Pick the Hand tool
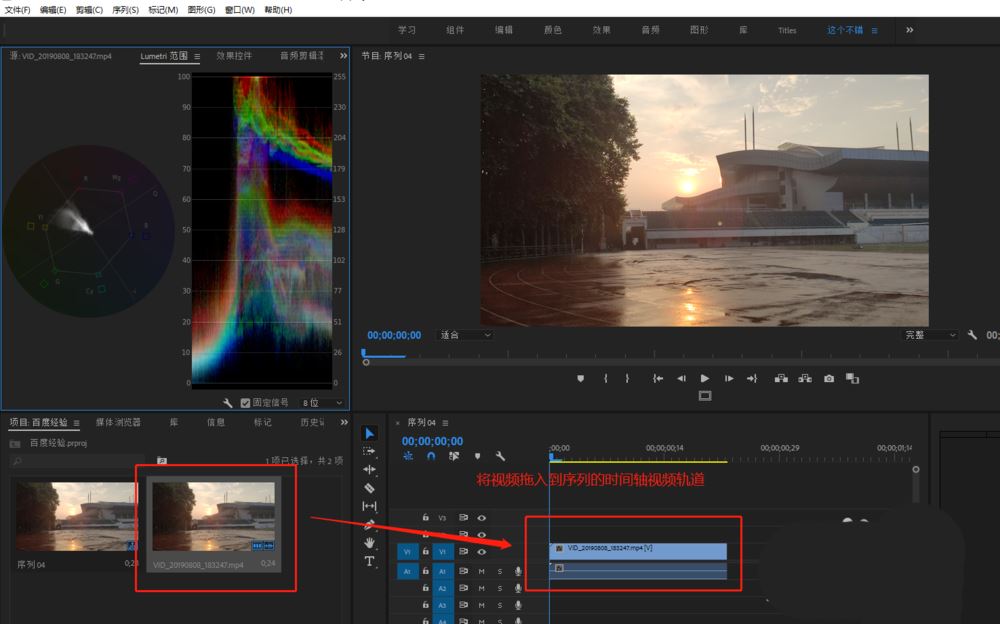The width and height of the screenshot is (1000, 624). tap(369, 543)
